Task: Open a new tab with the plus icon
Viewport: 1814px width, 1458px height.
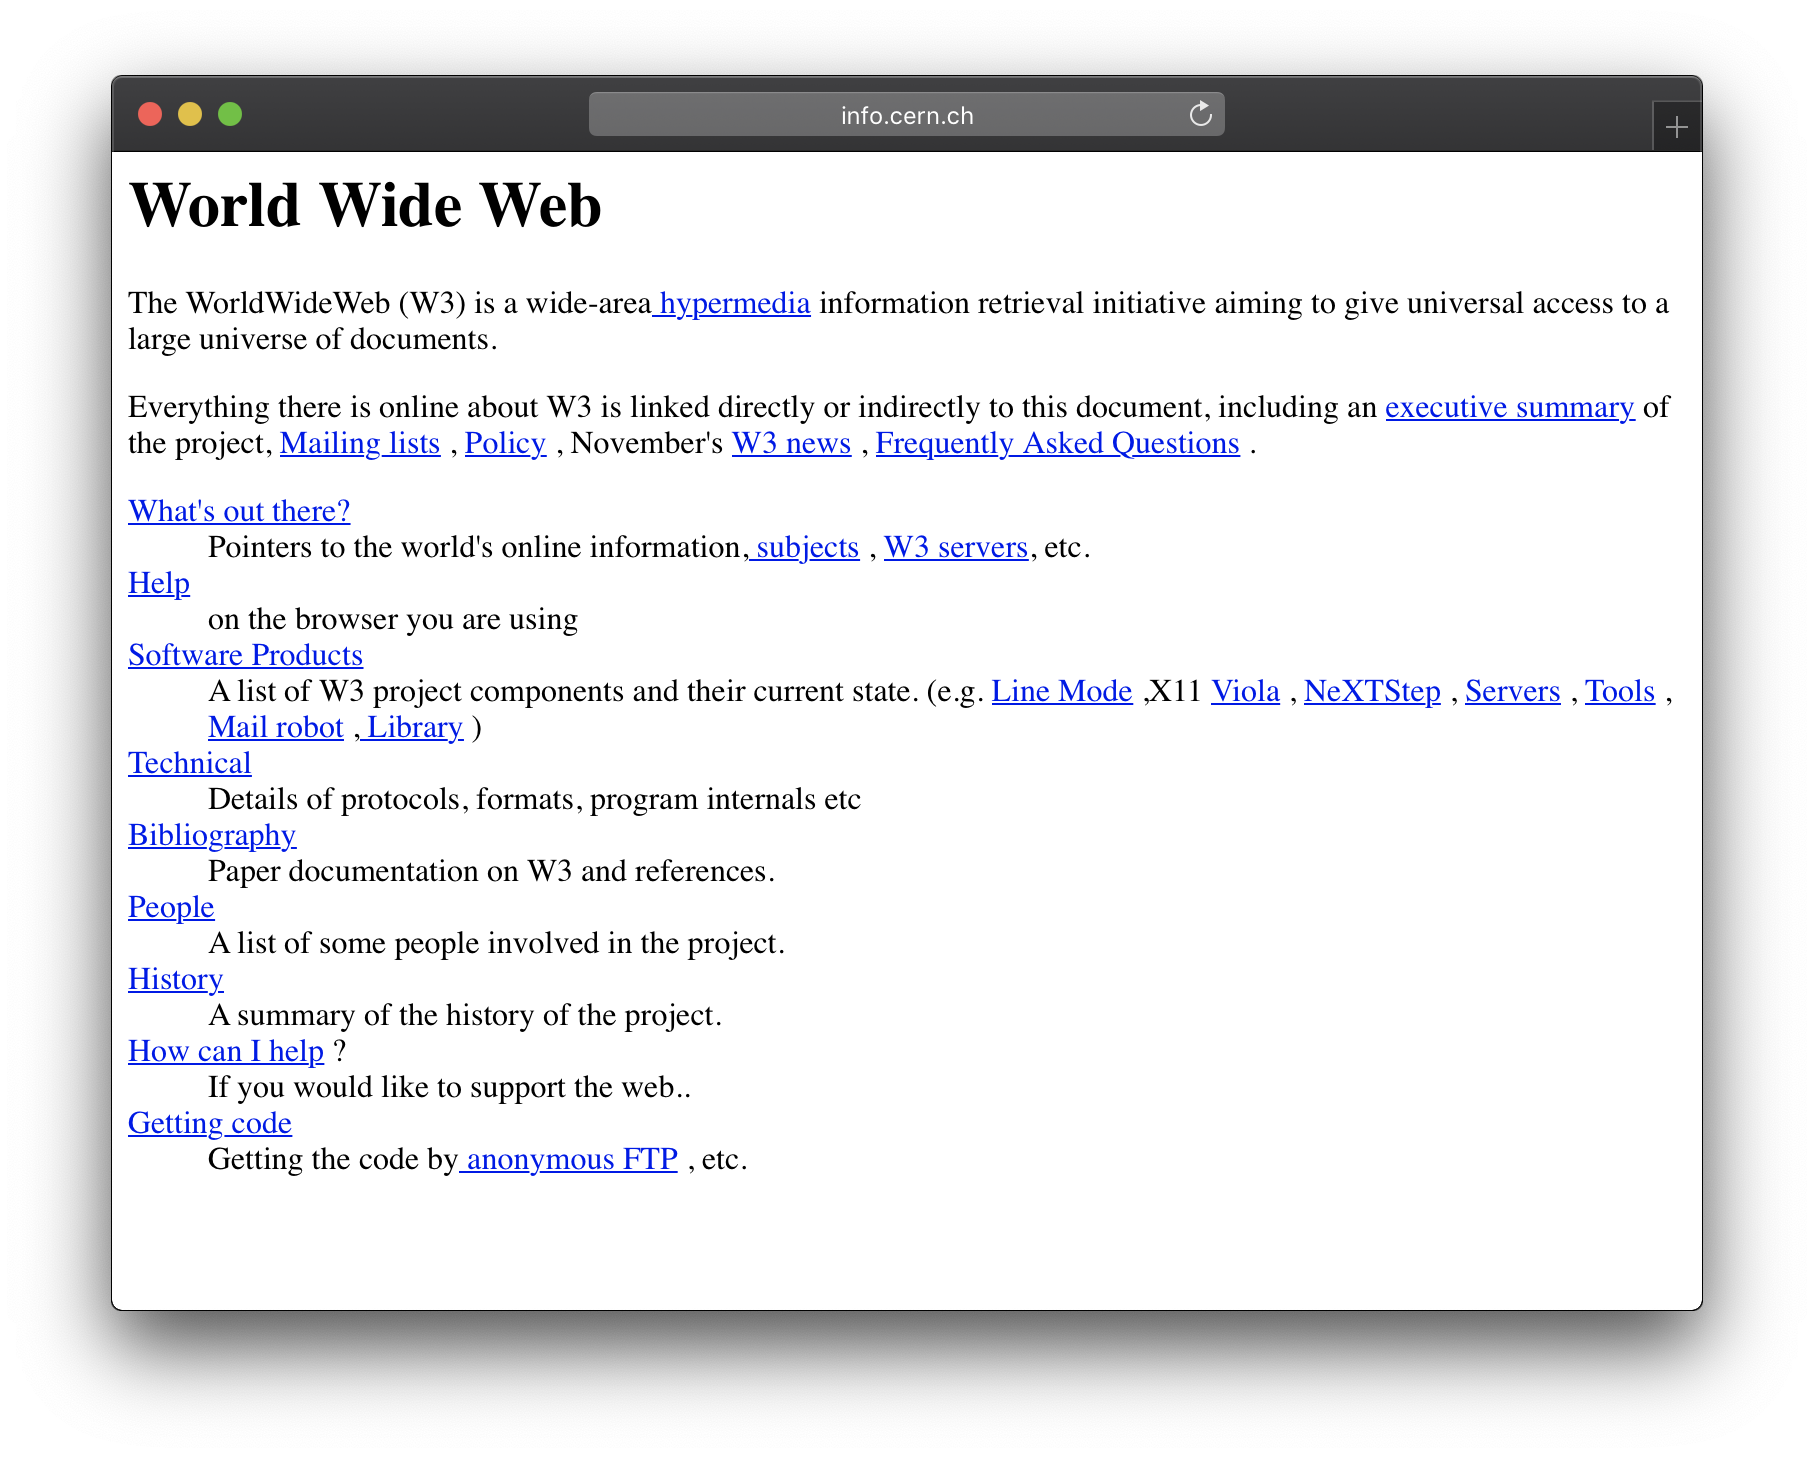Action: pyautogui.click(x=1676, y=126)
